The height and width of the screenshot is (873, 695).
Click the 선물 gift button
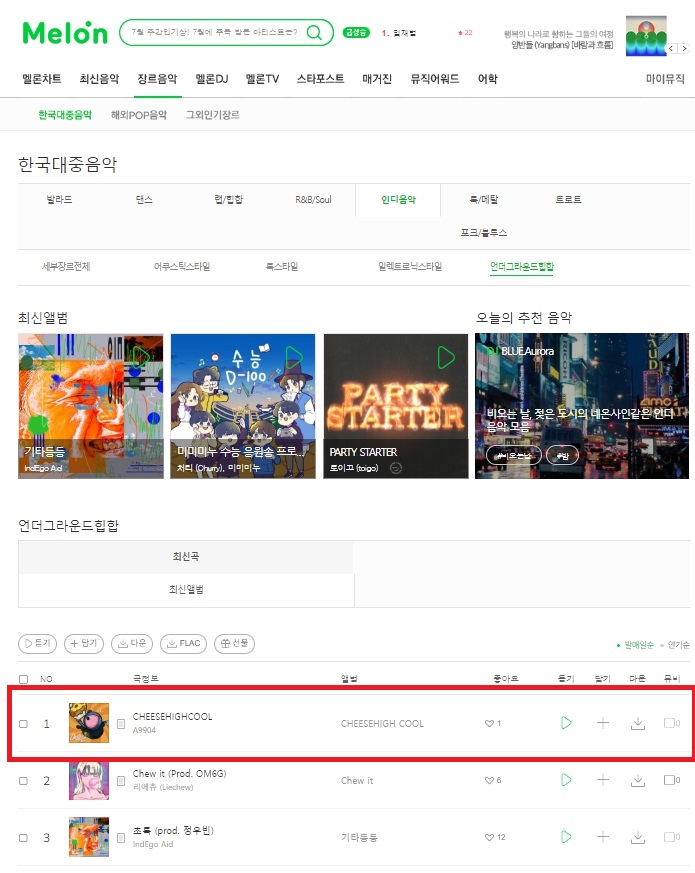[x=234, y=643]
